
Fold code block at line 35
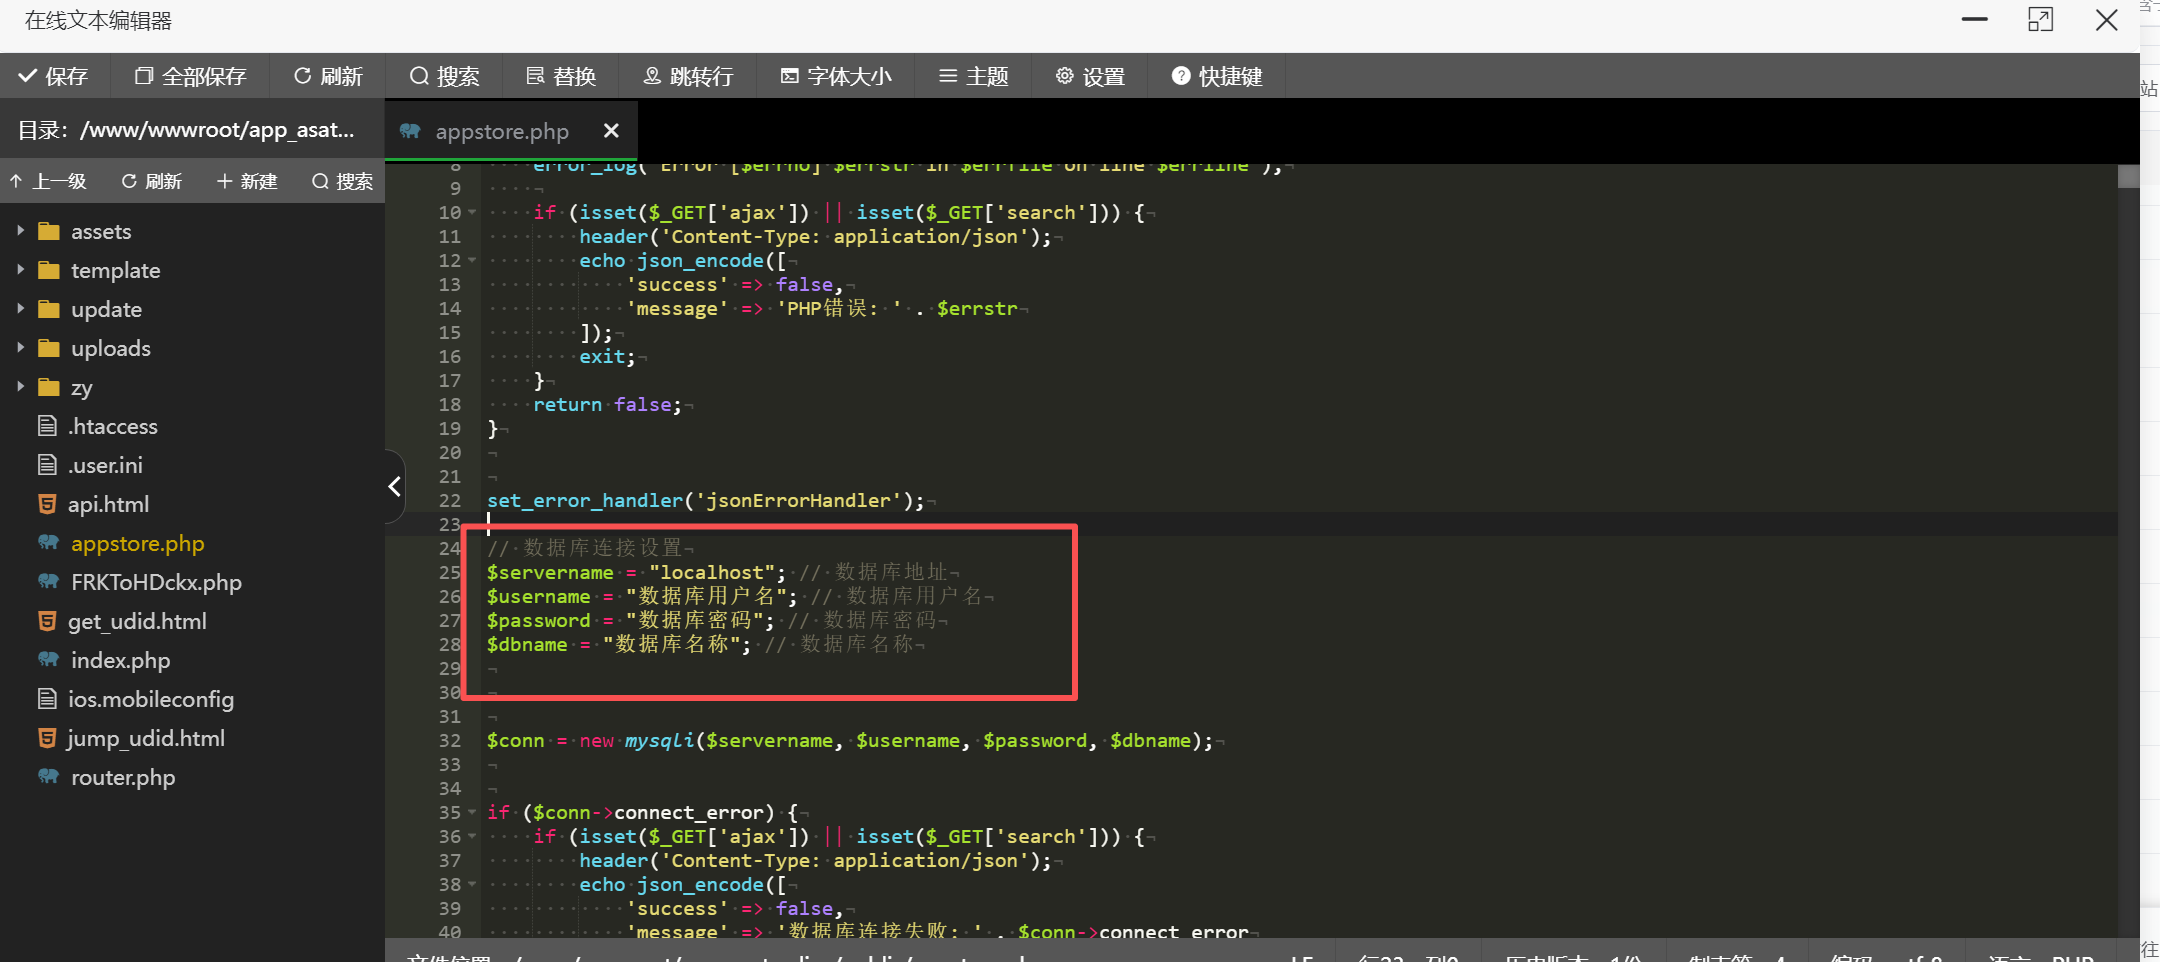(x=472, y=813)
